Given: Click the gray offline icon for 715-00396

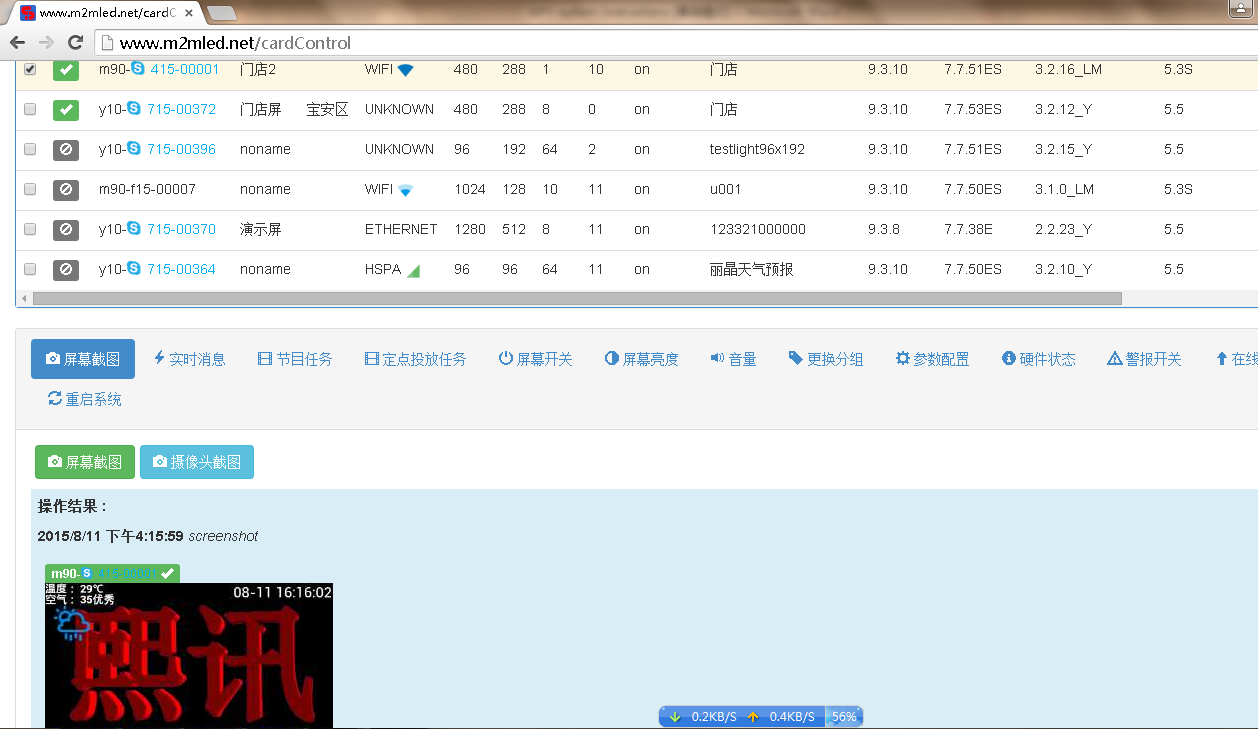Looking at the screenshot, I should (66, 150).
